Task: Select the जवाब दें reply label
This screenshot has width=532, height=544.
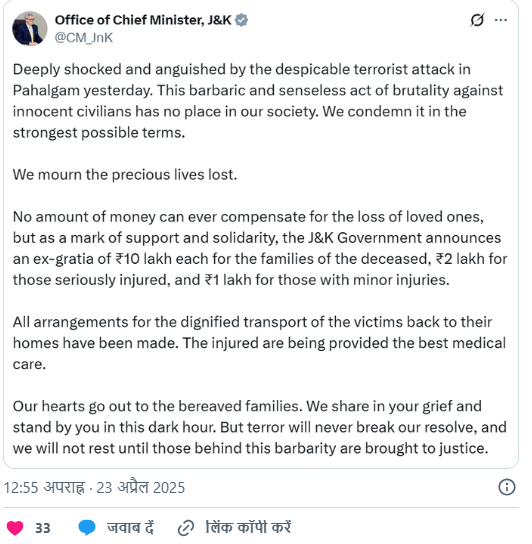Action: point(130,528)
